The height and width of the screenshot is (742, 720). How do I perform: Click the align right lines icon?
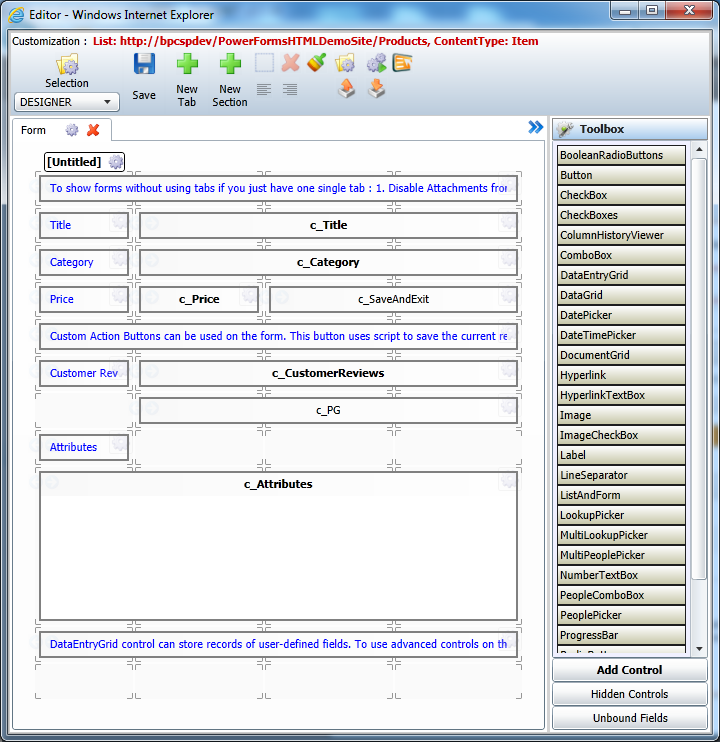click(x=290, y=89)
